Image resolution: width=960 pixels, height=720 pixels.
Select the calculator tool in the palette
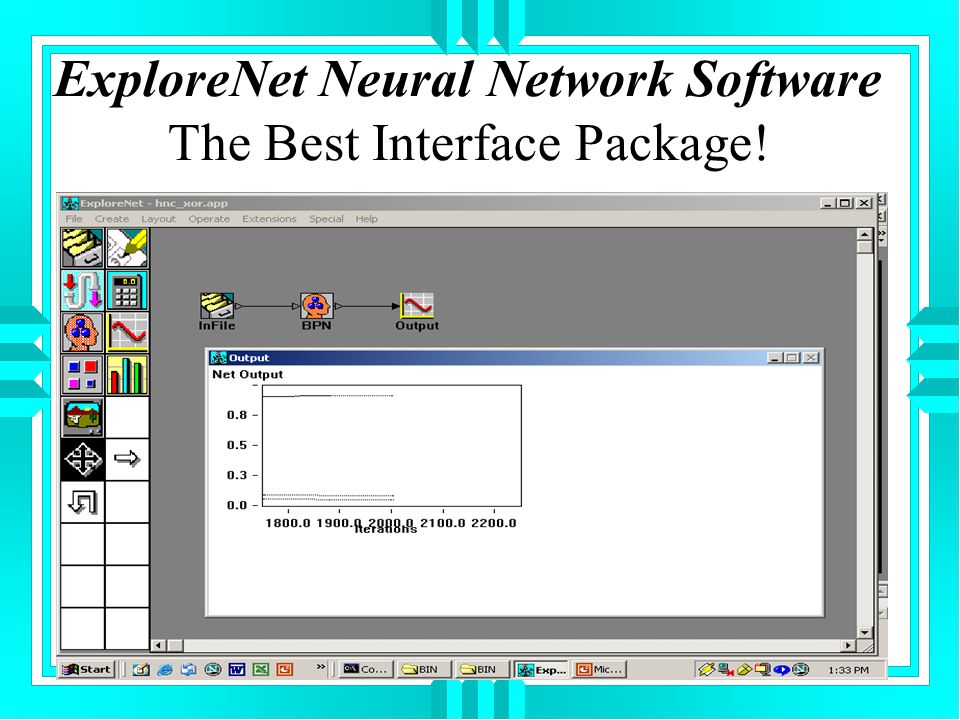127,290
